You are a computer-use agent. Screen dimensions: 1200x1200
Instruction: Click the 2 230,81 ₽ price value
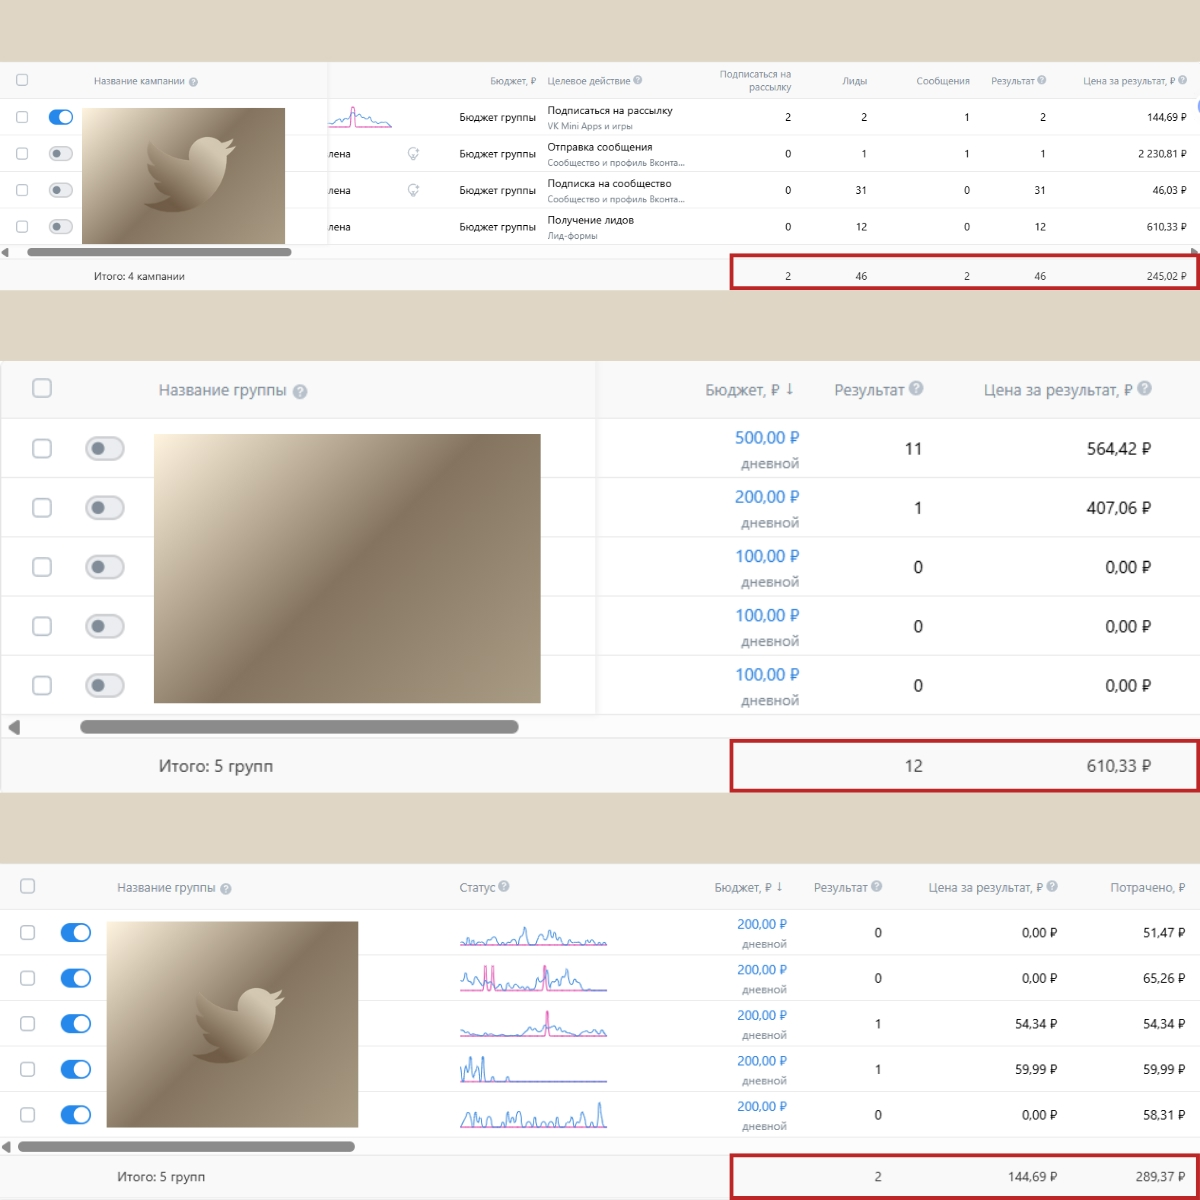click(1162, 154)
